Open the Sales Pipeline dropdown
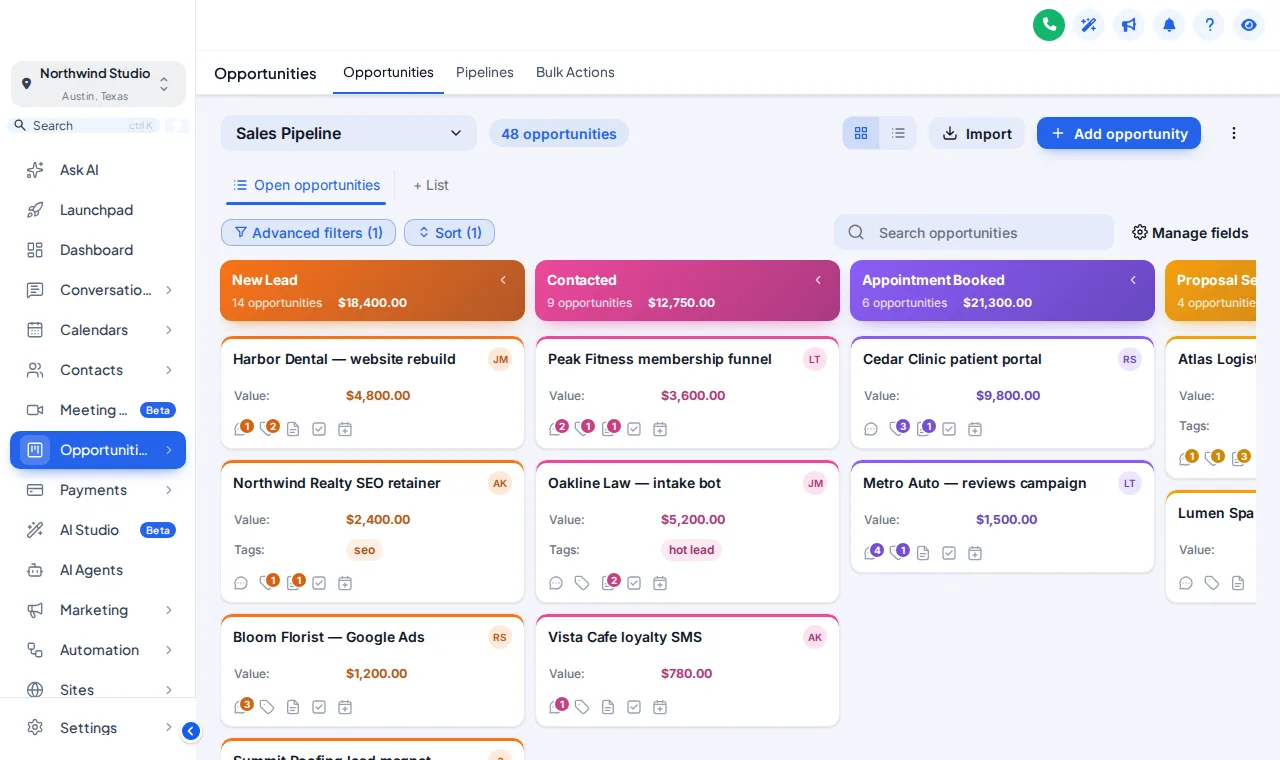 349,133
